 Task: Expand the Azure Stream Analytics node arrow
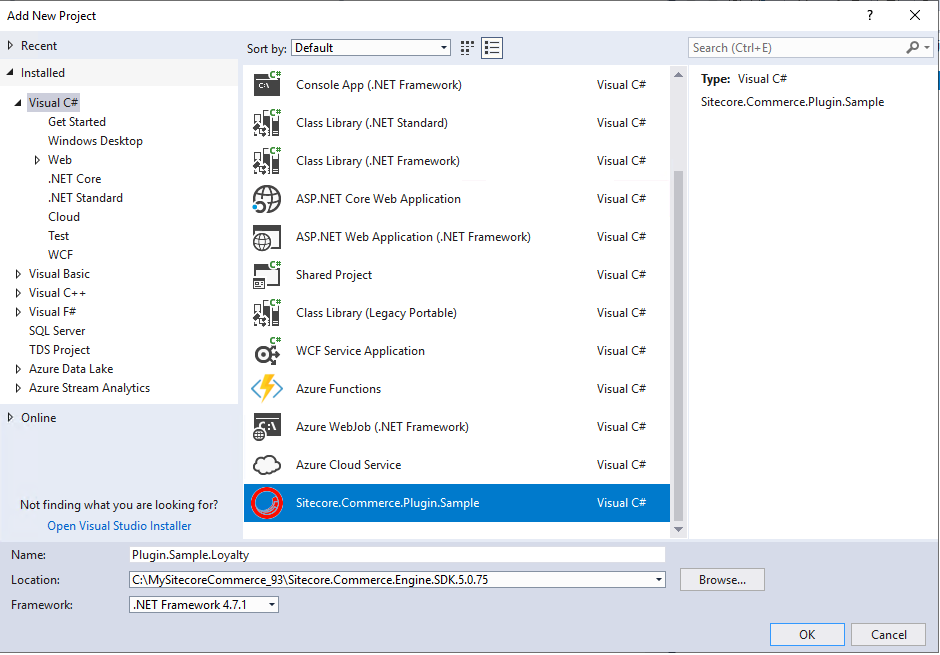click(x=18, y=388)
